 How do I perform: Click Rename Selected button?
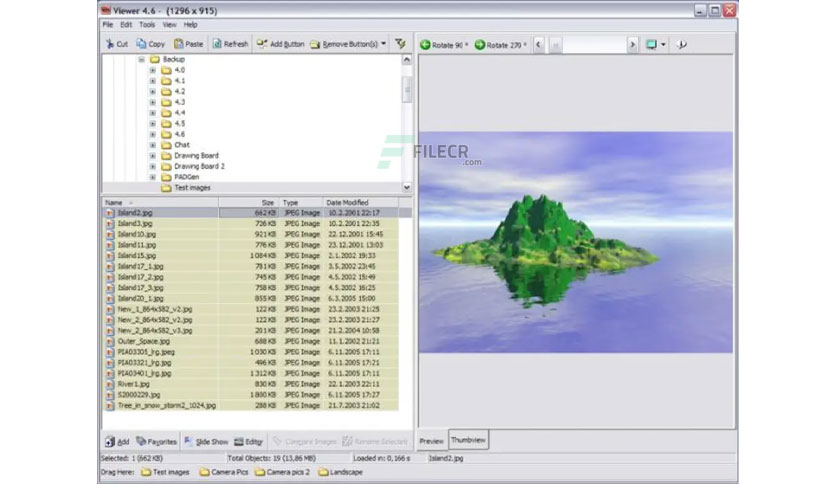375,441
